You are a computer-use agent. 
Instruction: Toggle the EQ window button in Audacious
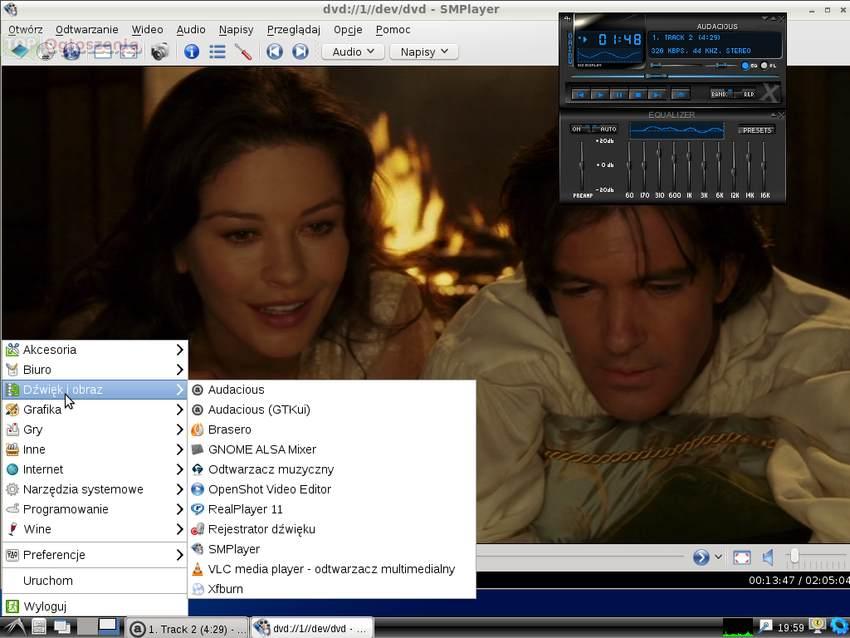(747, 66)
